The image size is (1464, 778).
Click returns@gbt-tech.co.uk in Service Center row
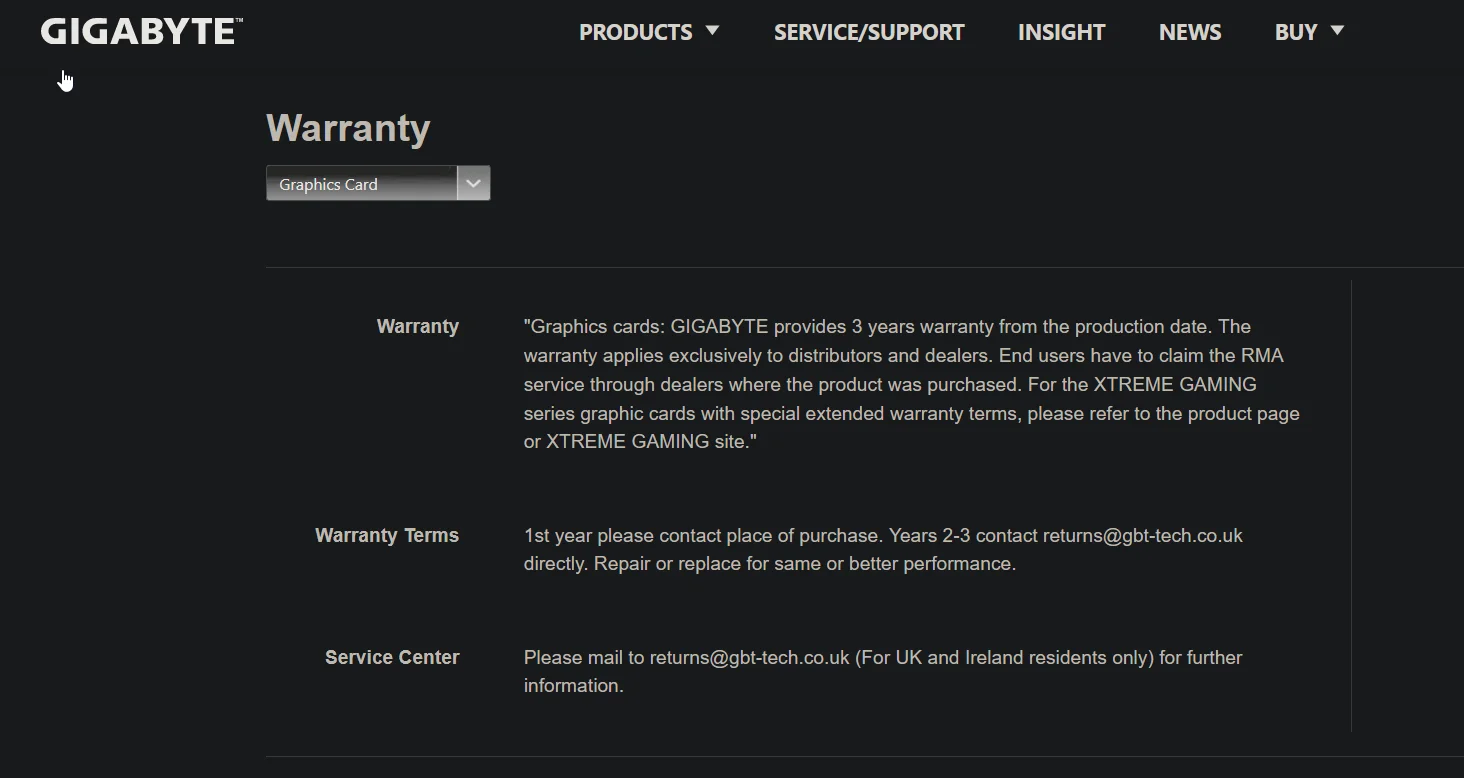coord(750,657)
